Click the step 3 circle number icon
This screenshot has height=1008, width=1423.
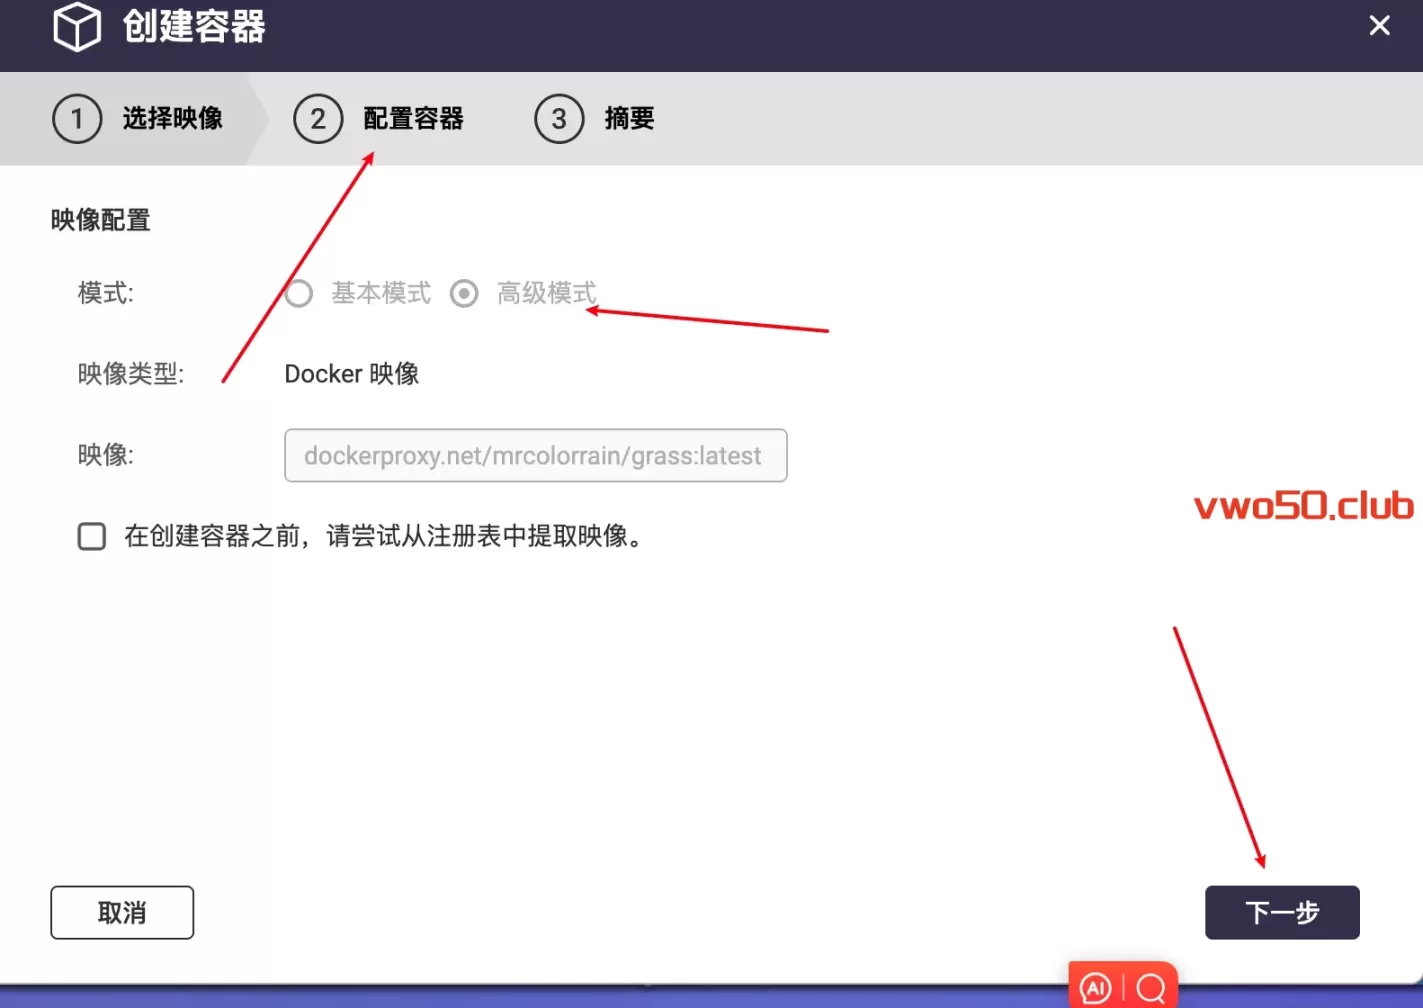coord(559,119)
